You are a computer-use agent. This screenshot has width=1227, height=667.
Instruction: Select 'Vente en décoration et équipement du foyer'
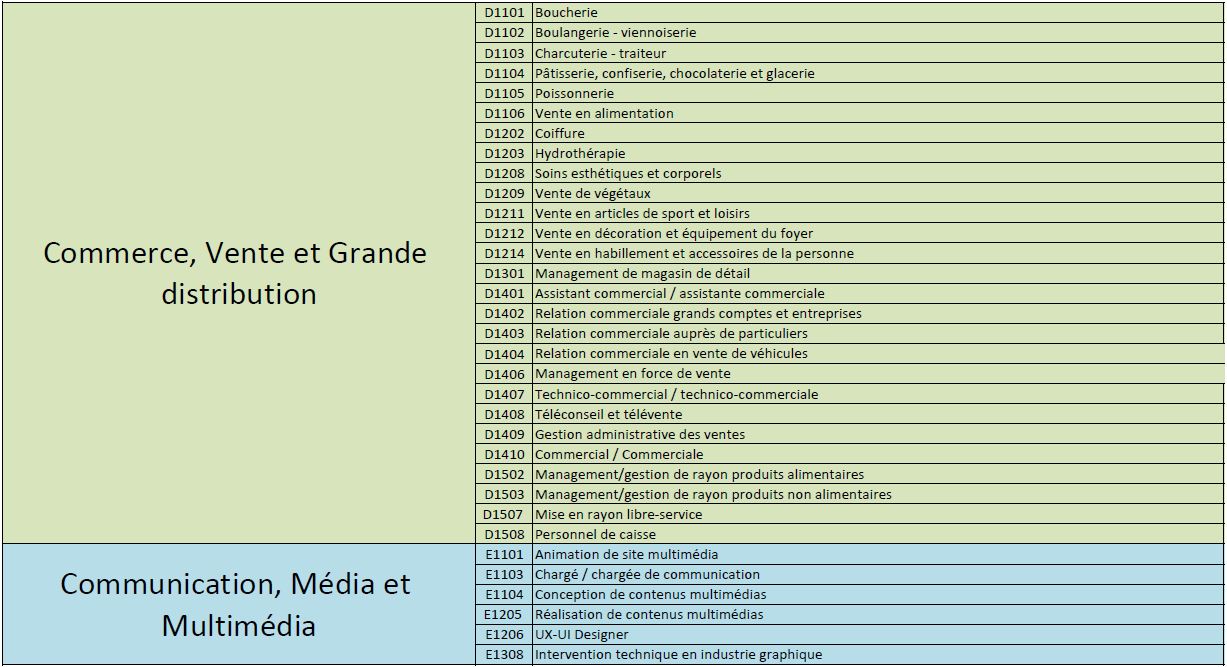pyautogui.click(x=879, y=233)
